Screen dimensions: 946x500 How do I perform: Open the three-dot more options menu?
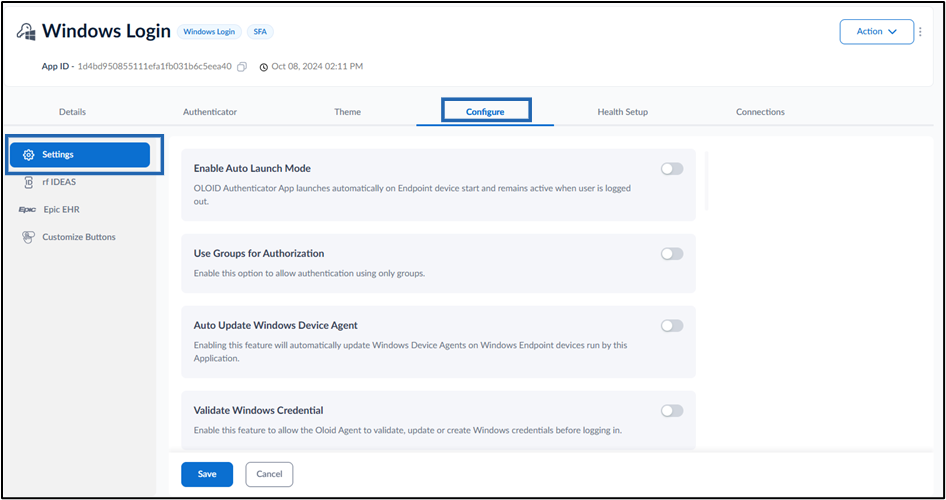(x=920, y=32)
